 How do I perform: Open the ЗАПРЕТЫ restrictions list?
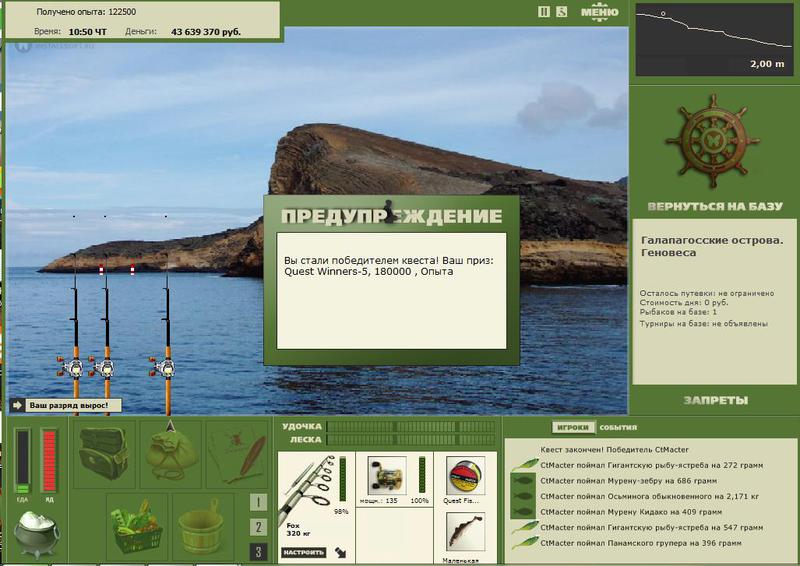coord(715,401)
